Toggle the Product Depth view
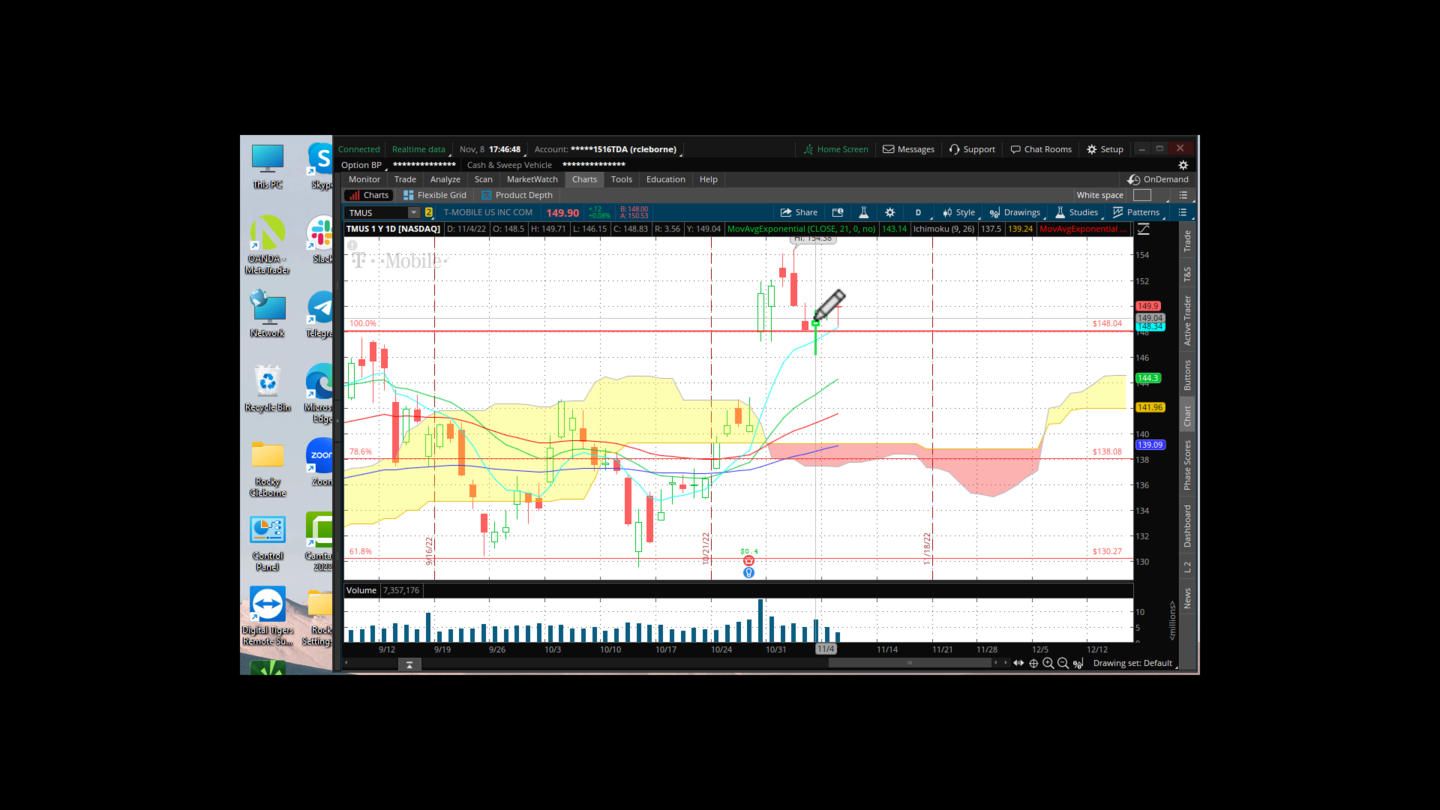 [x=517, y=195]
